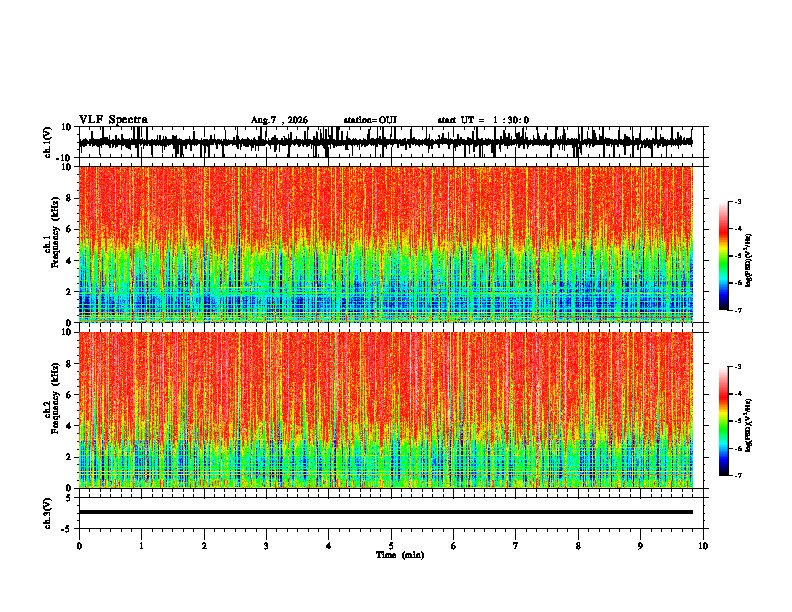This screenshot has height=612, width=792.
Task: Click the "3" tick on the Time axis
Action: click(x=266, y=546)
